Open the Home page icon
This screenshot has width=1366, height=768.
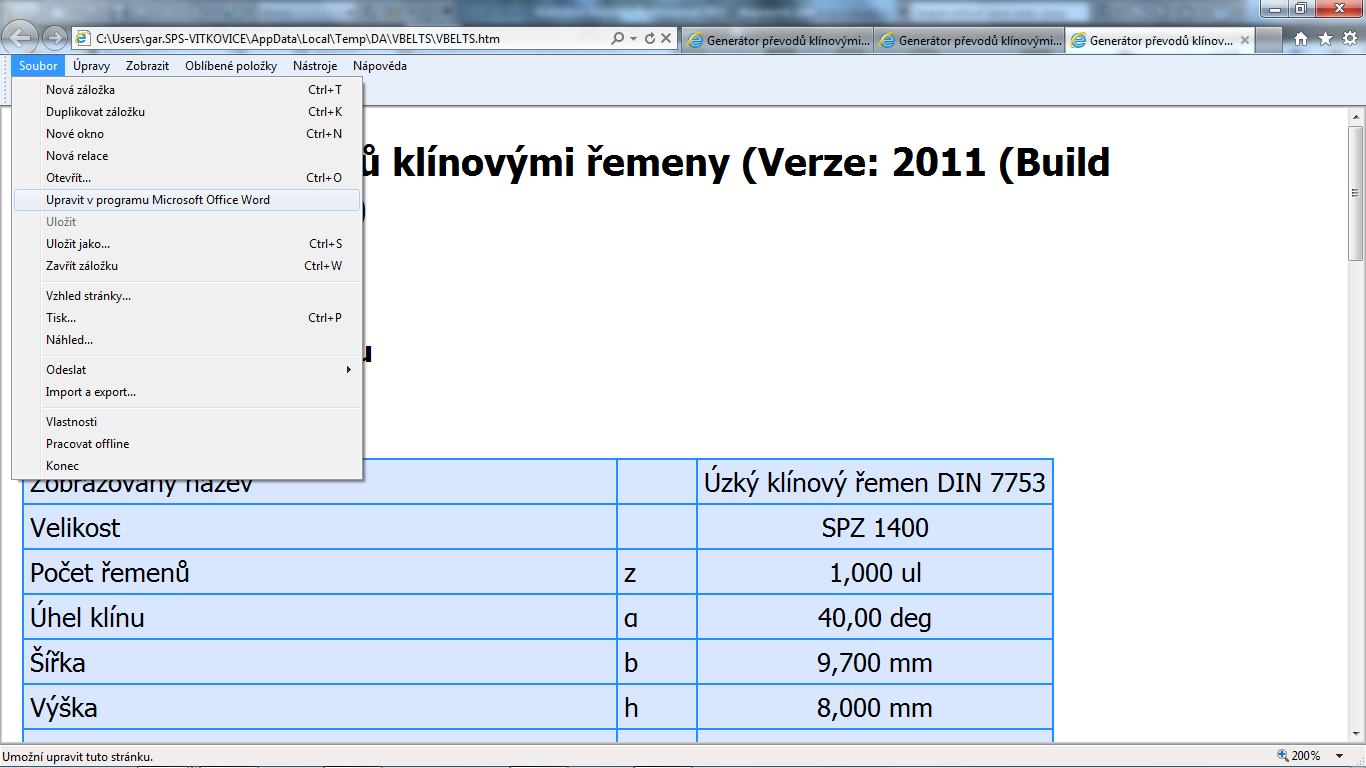click(1301, 39)
